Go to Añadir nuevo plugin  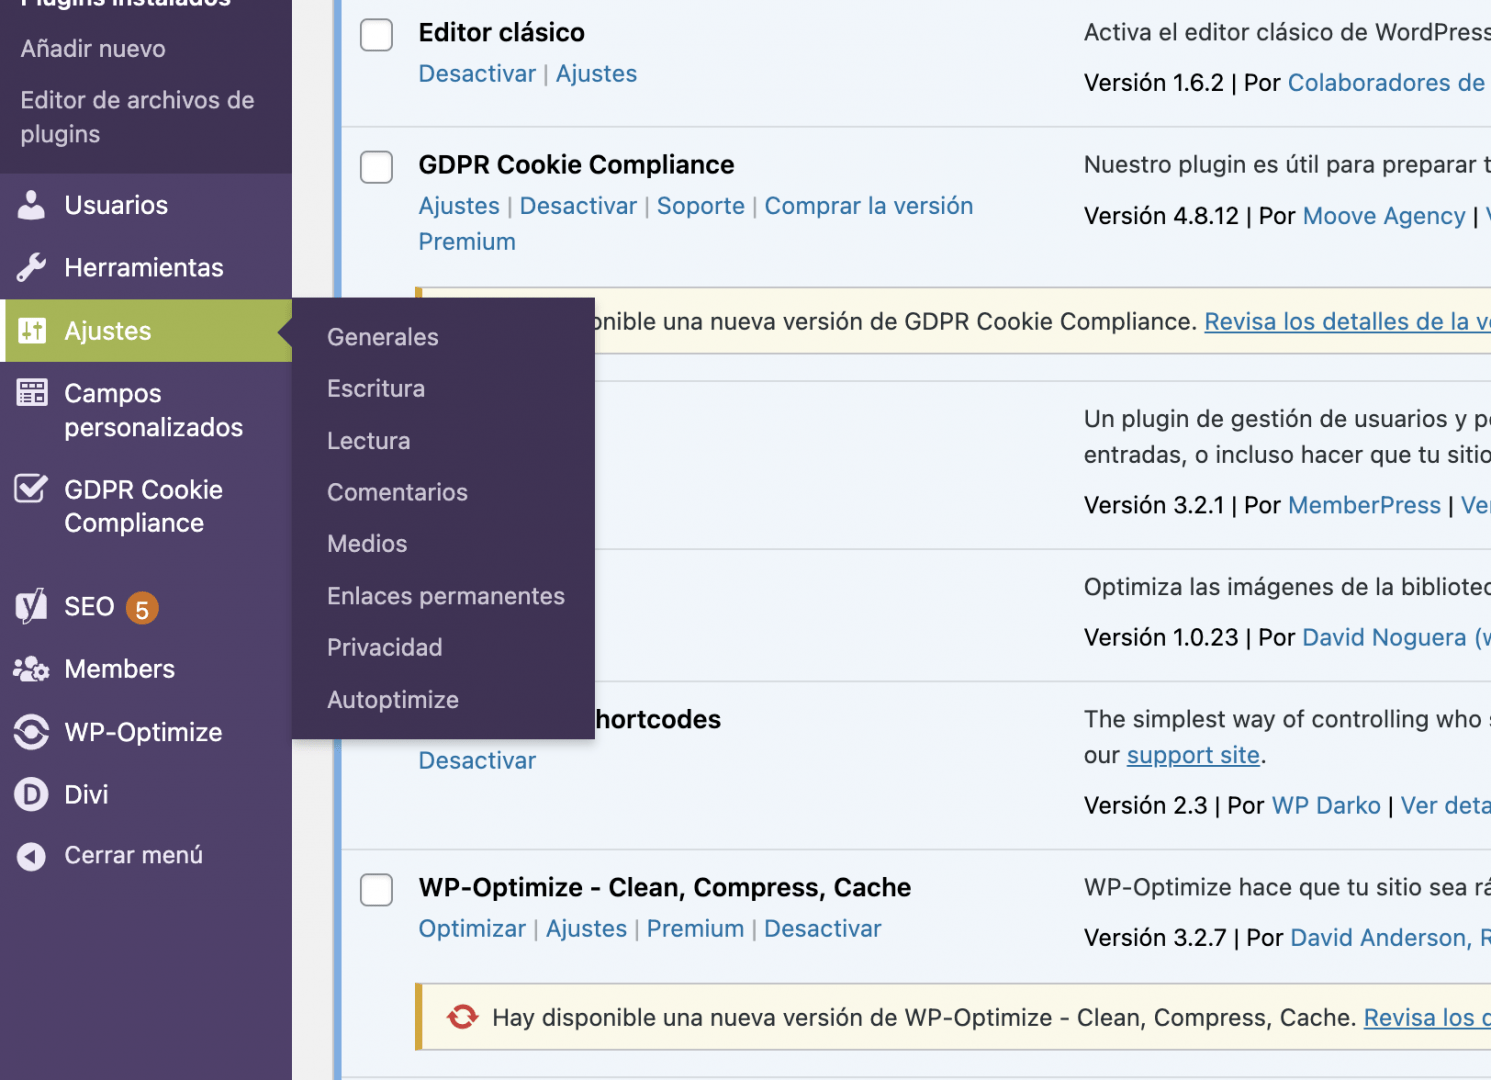tap(93, 49)
